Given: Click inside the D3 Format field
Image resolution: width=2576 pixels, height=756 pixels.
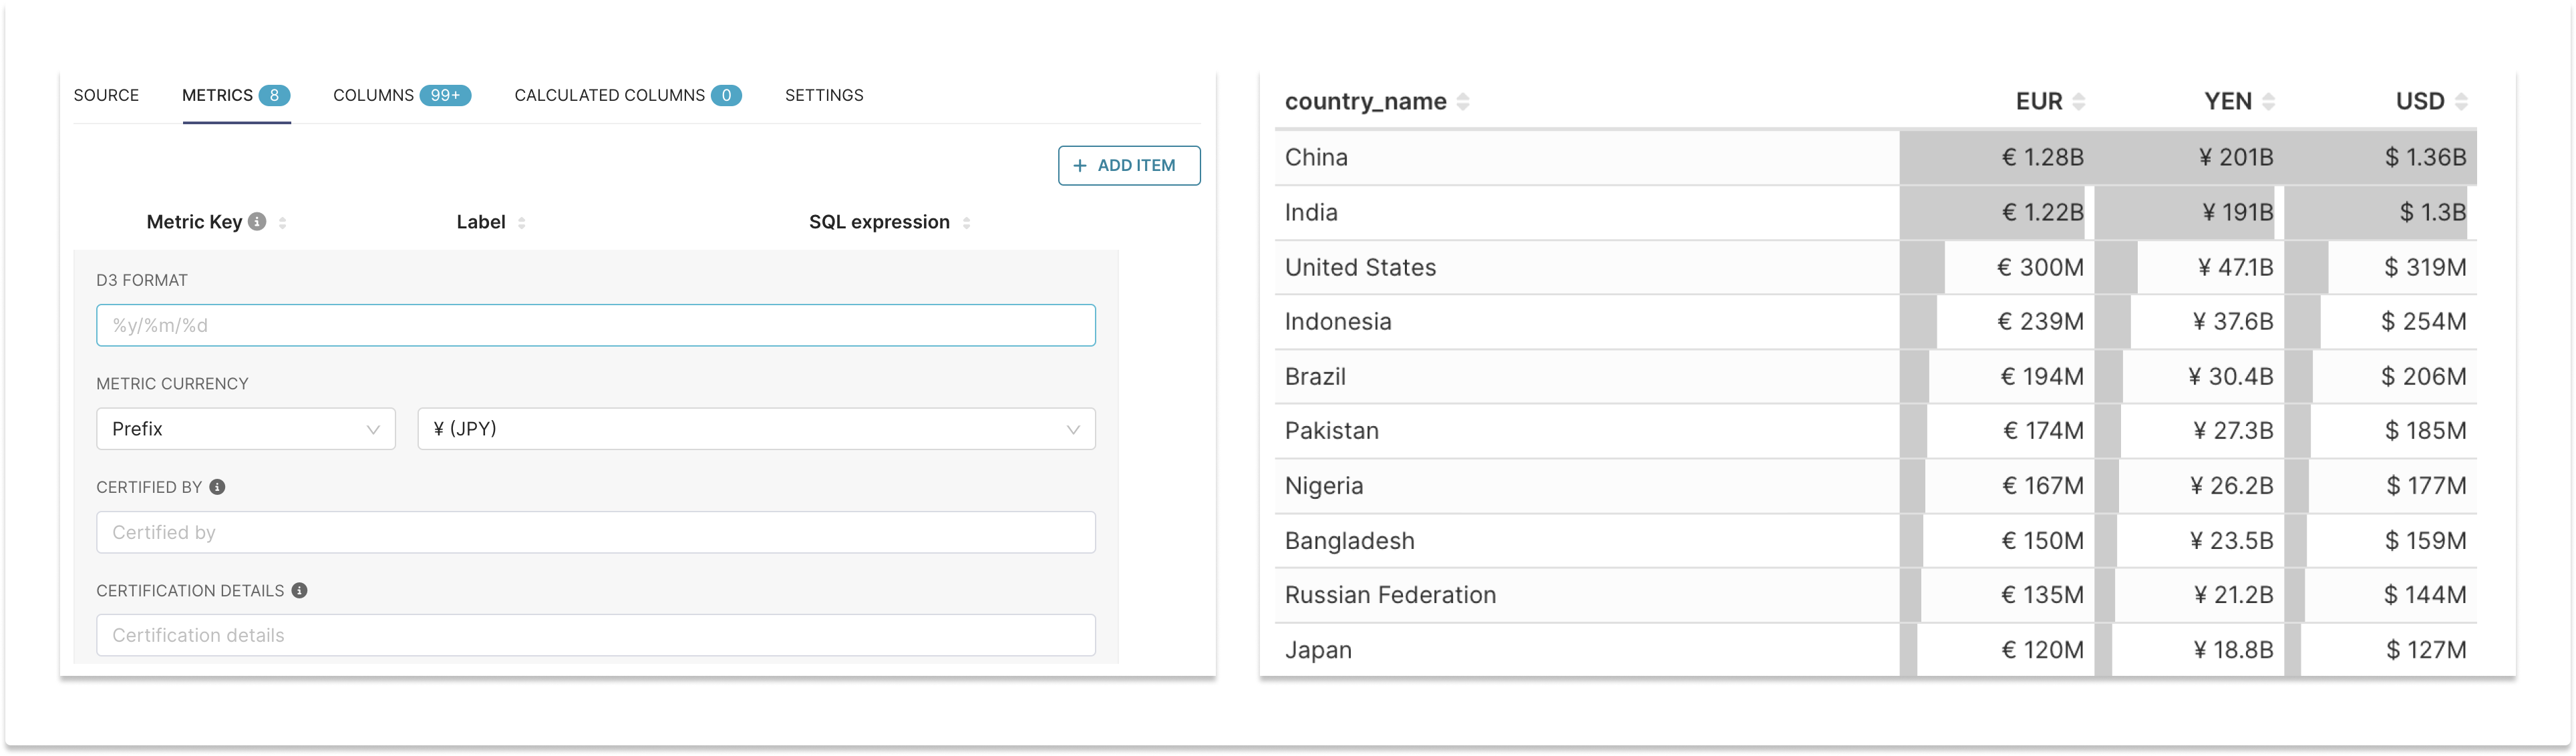Looking at the screenshot, I should pos(595,324).
